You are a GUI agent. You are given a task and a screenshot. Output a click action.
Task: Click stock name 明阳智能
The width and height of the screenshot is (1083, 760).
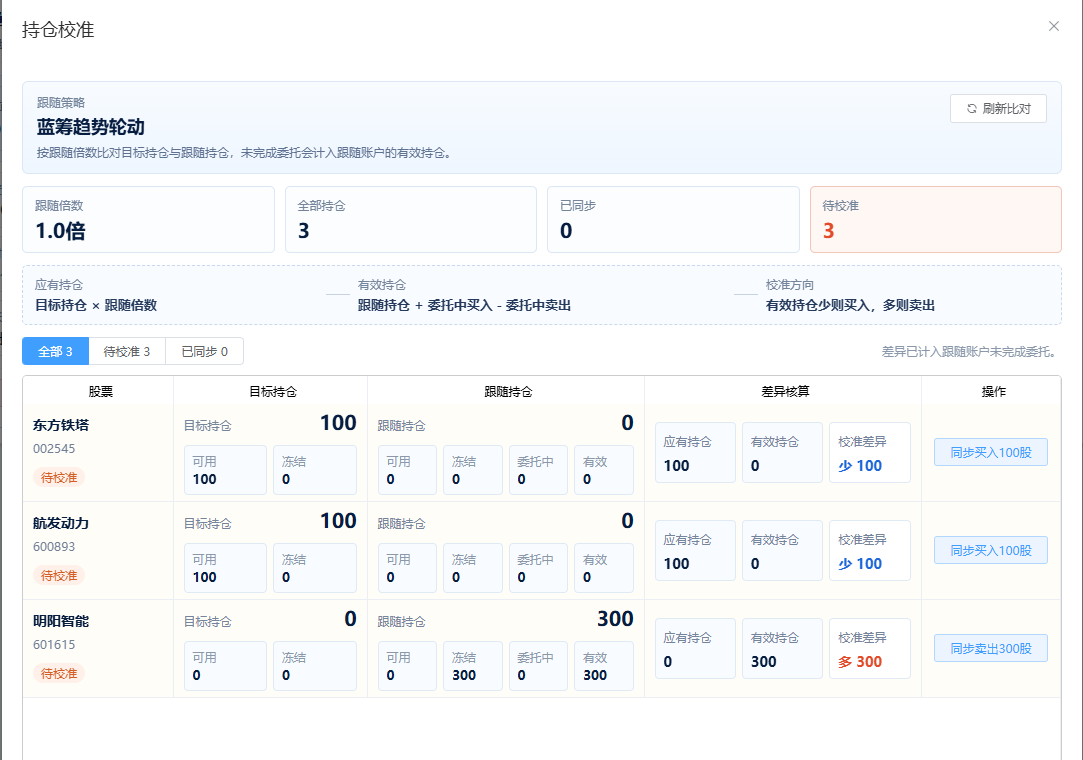tap(61, 621)
